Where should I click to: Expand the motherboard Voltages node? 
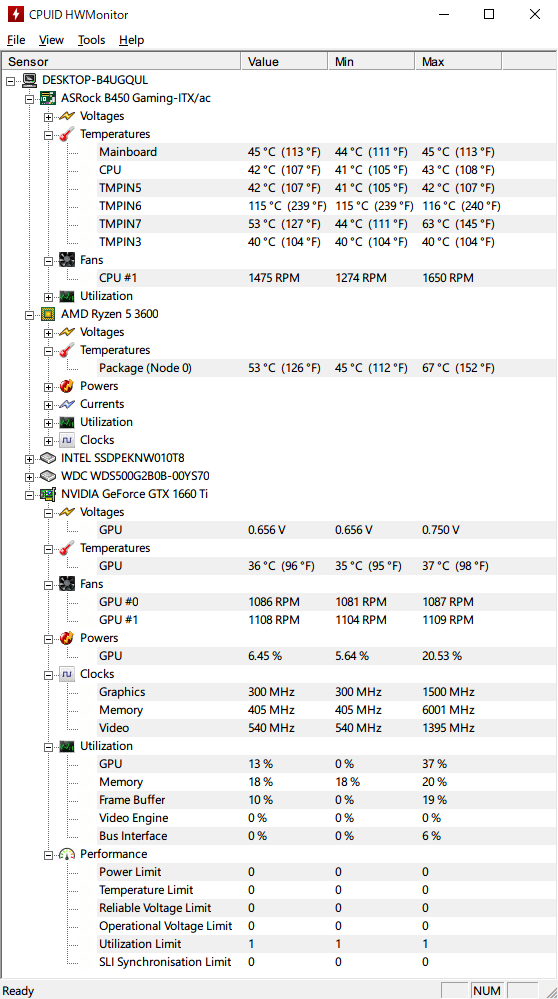[48, 117]
